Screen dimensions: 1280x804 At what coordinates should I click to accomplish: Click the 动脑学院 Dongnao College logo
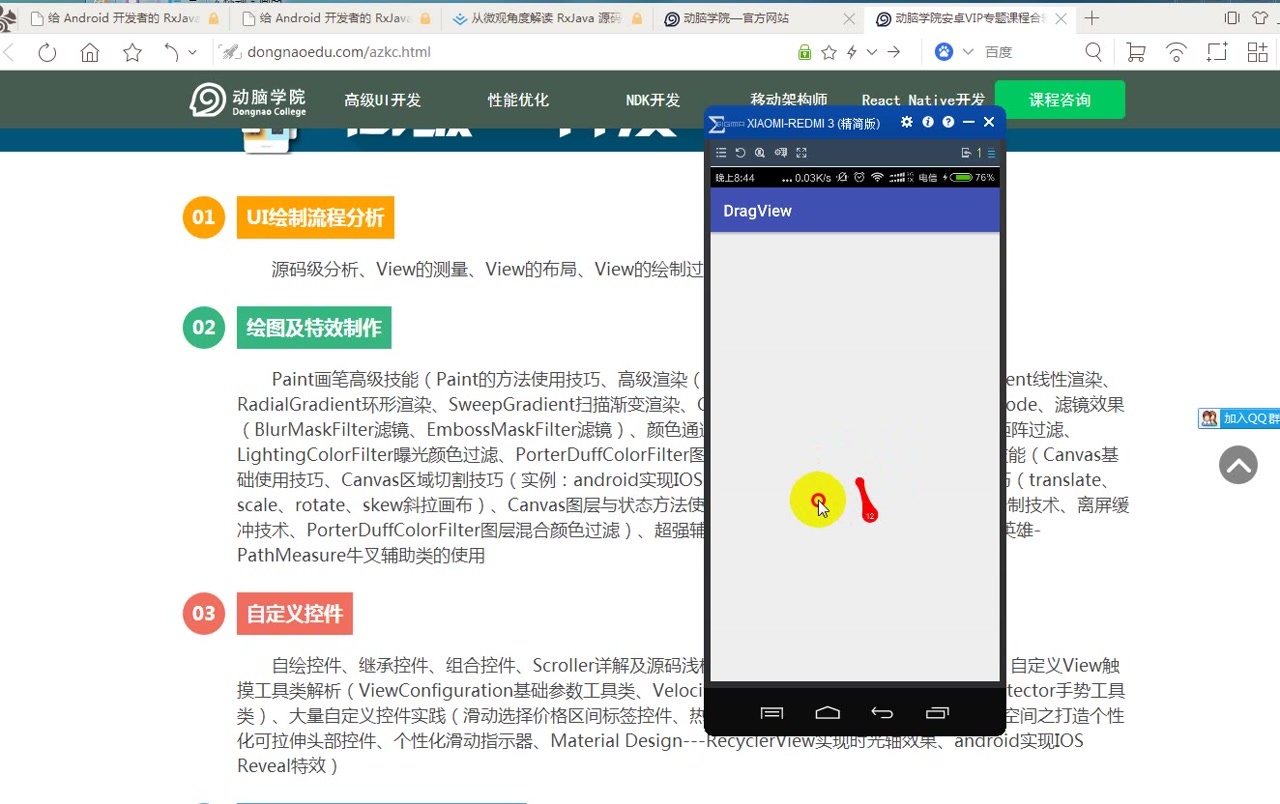click(x=248, y=100)
